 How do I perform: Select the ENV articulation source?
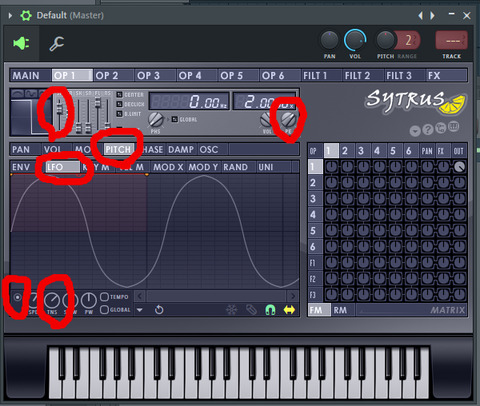point(22,167)
